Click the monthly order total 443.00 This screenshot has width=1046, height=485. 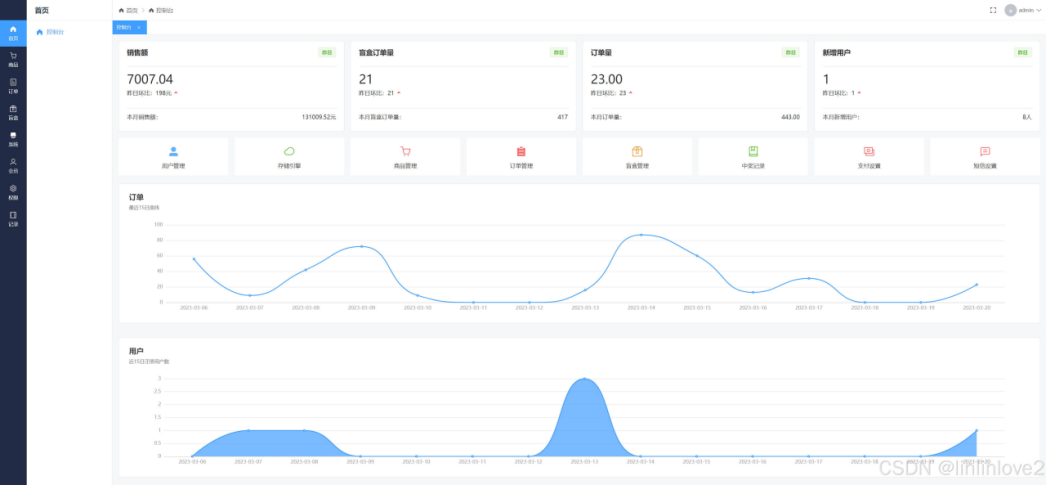[791, 117]
